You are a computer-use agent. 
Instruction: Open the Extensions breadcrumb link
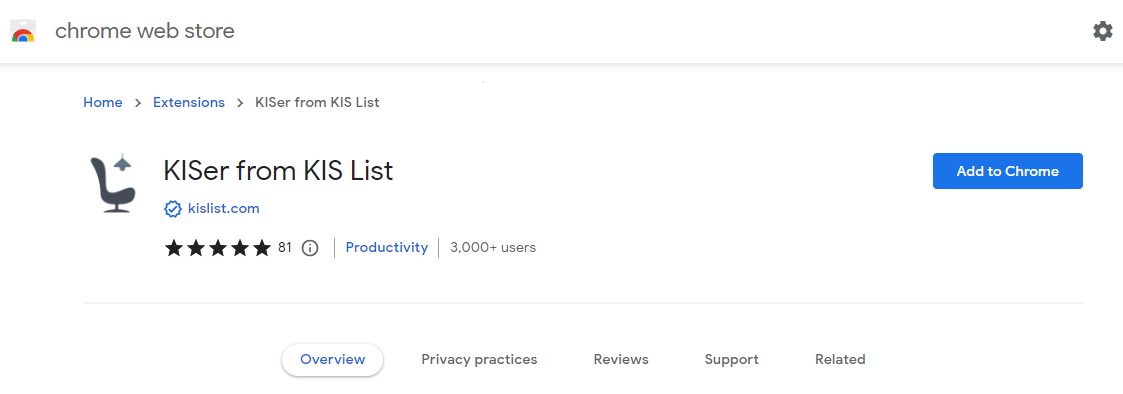189,102
